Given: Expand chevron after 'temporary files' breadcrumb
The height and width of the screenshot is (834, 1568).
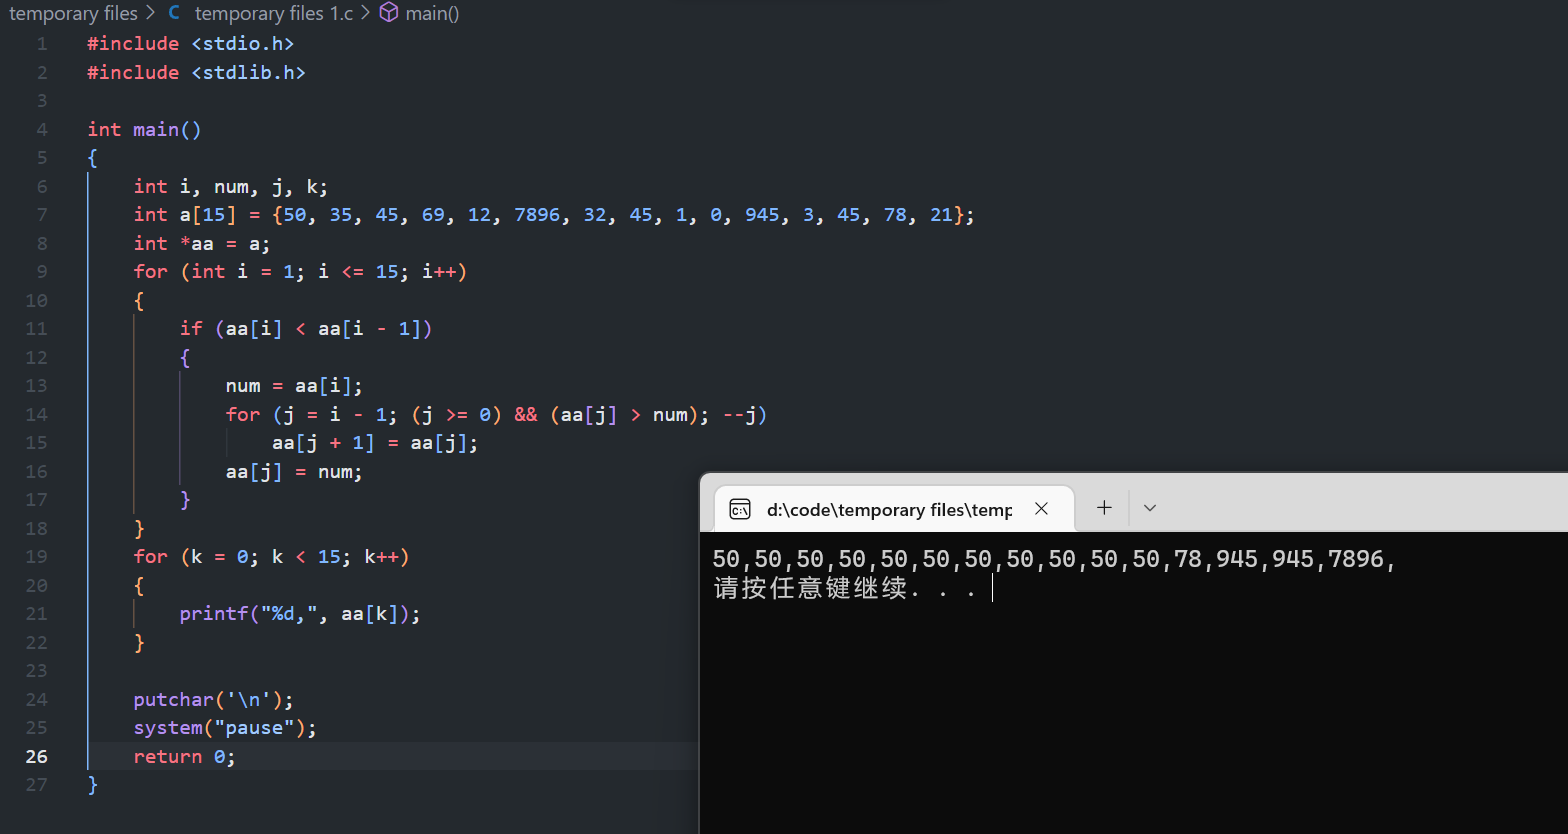Looking at the screenshot, I should pyautogui.click(x=151, y=13).
